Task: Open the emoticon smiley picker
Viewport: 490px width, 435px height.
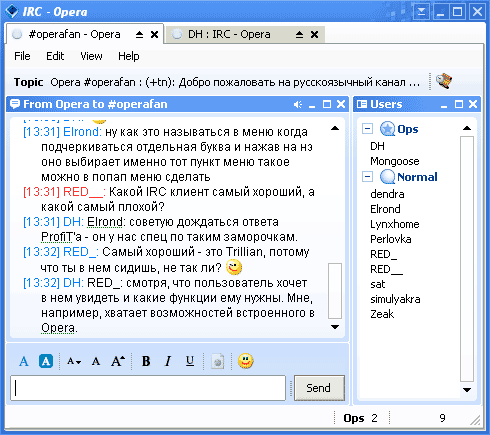Action: [x=246, y=361]
